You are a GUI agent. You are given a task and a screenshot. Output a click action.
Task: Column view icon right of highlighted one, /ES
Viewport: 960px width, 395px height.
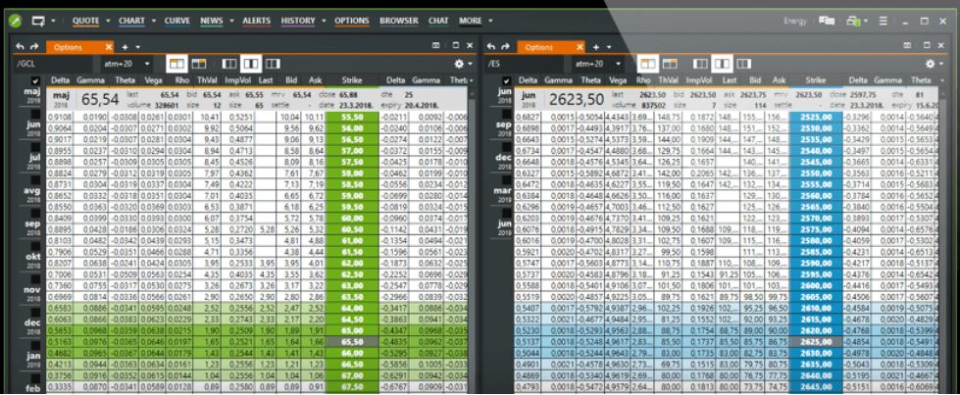click(744, 63)
